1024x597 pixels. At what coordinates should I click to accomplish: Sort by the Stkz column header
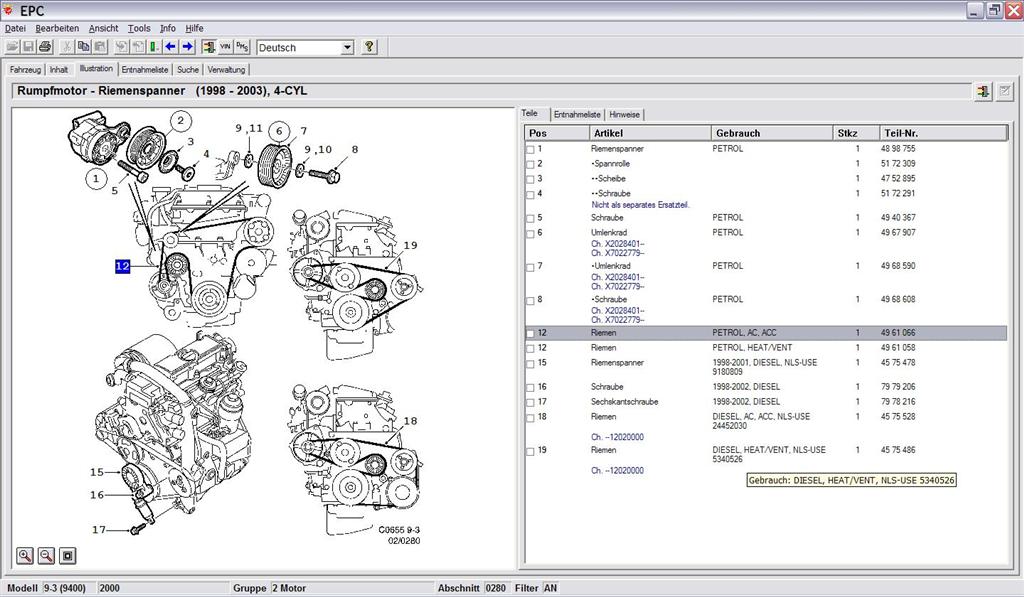point(855,133)
